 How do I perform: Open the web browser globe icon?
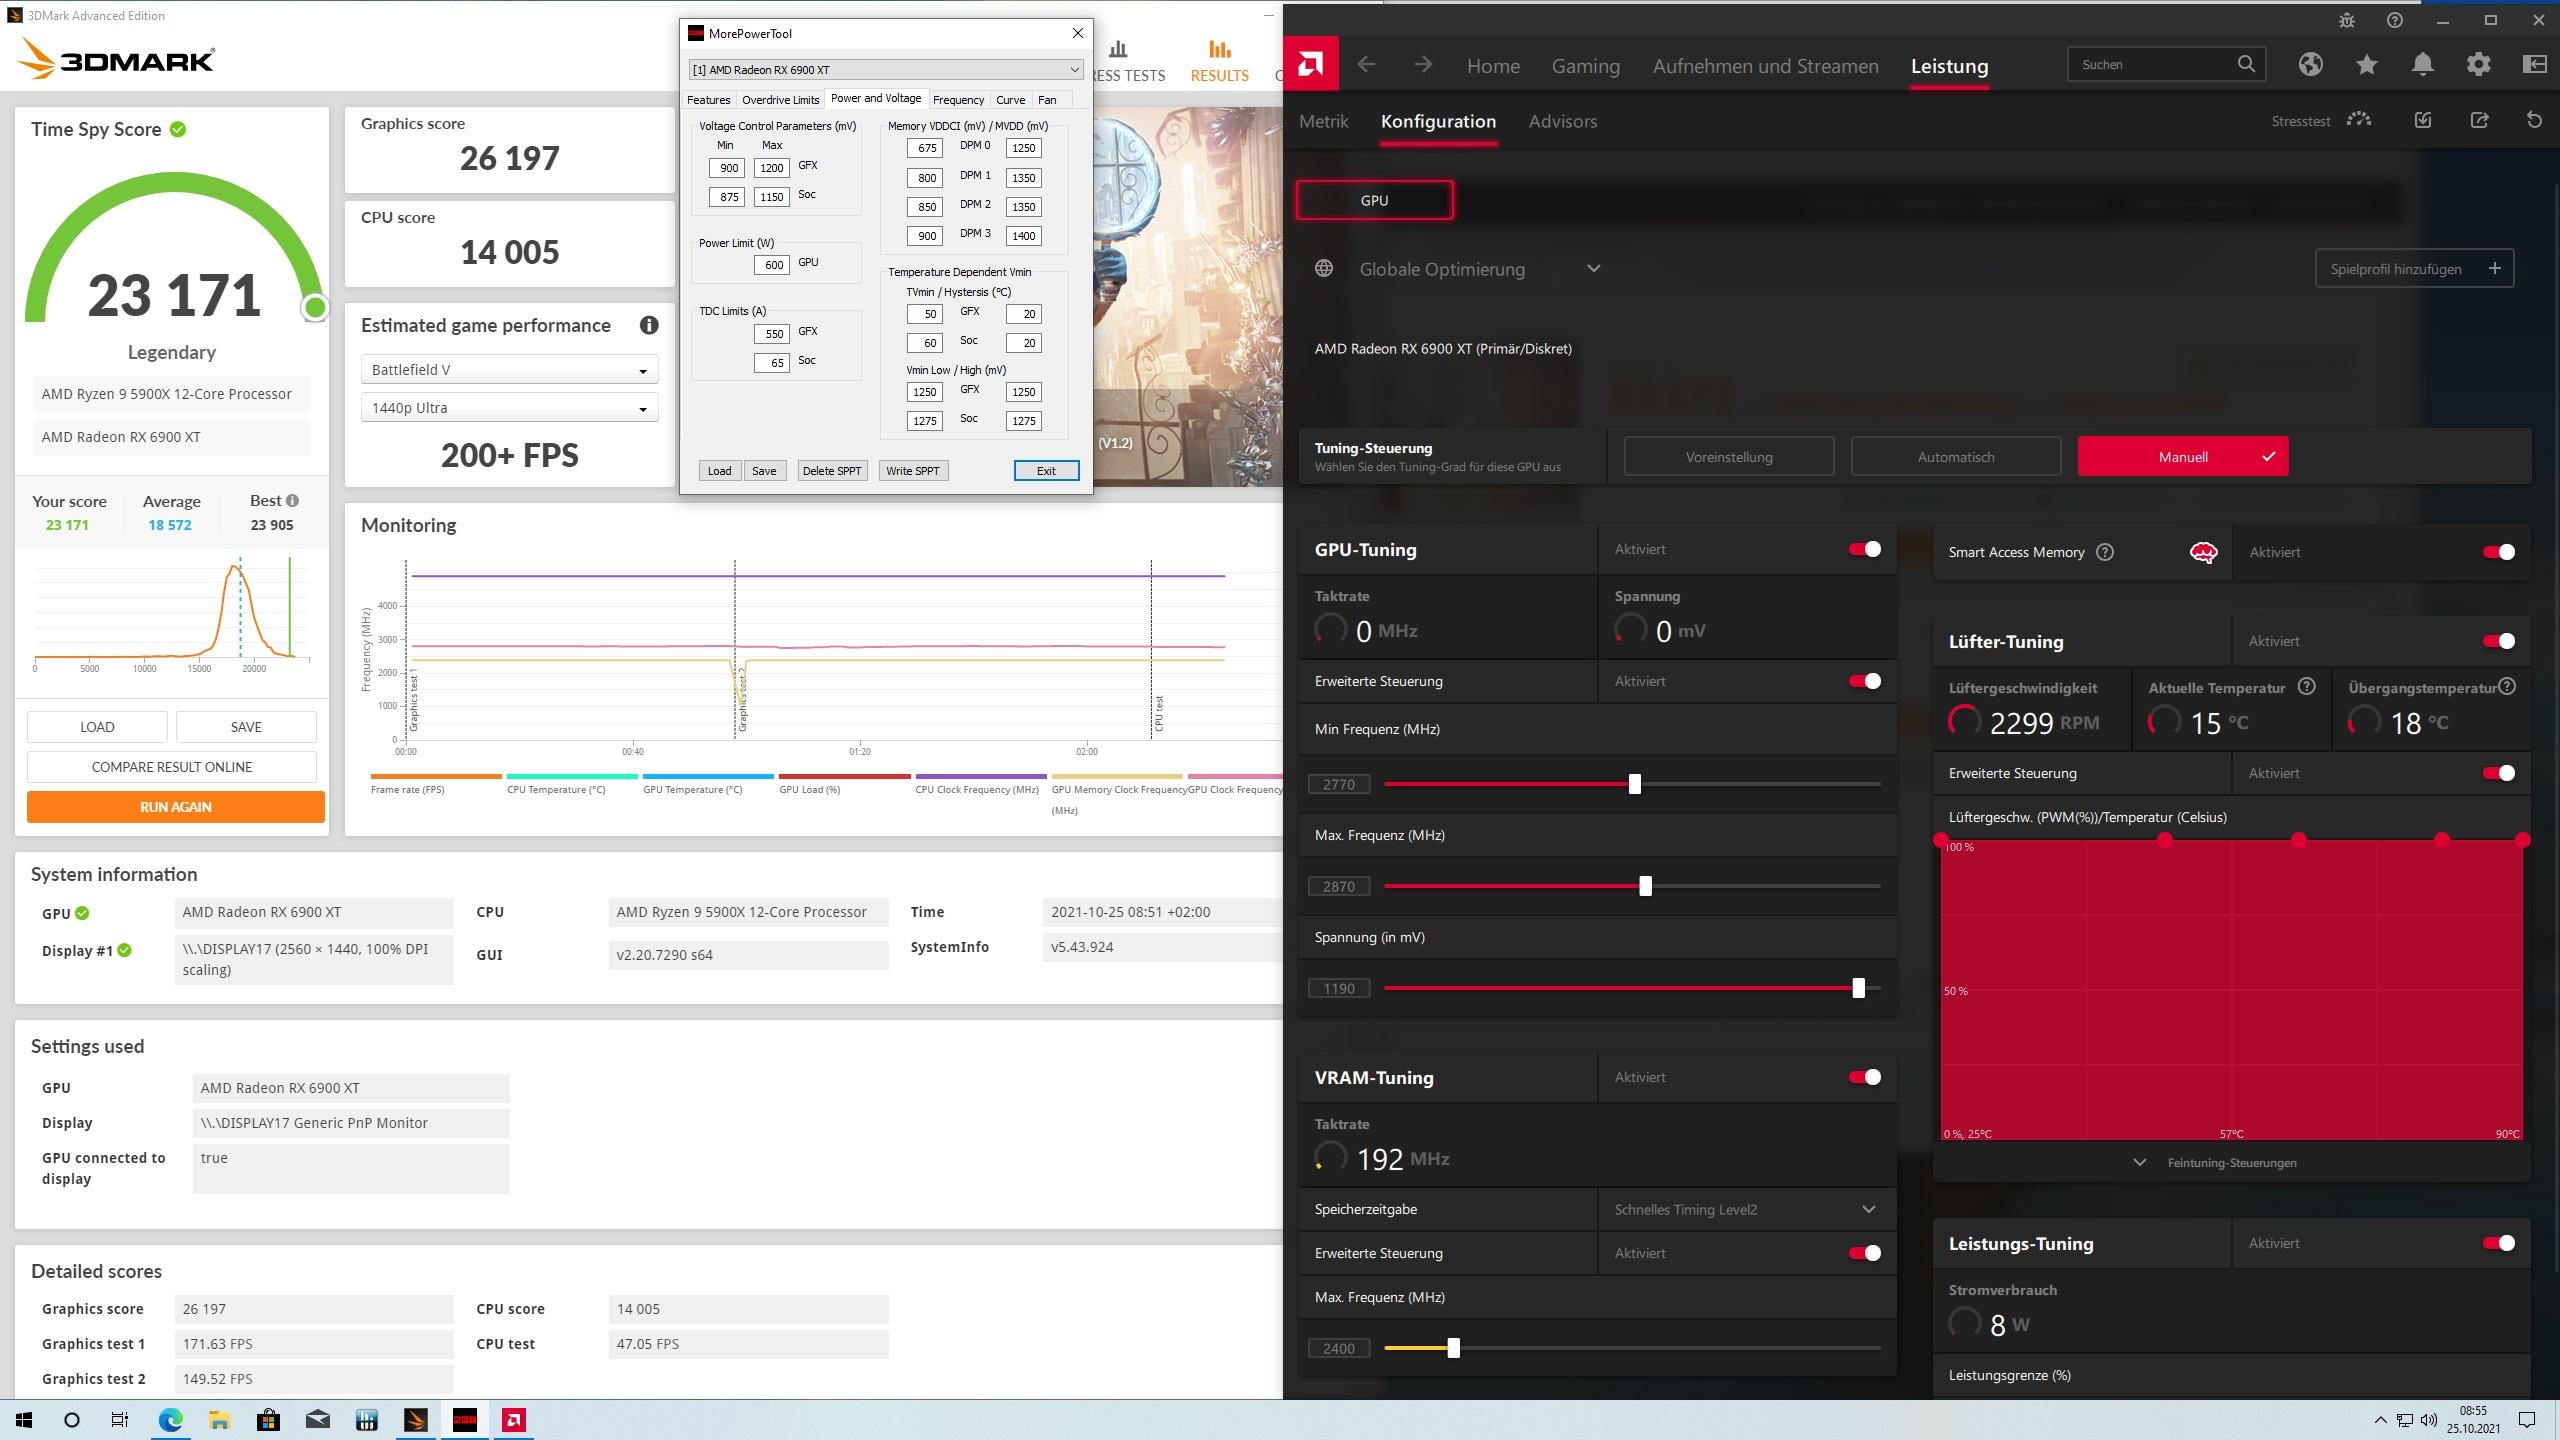(x=2310, y=64)
